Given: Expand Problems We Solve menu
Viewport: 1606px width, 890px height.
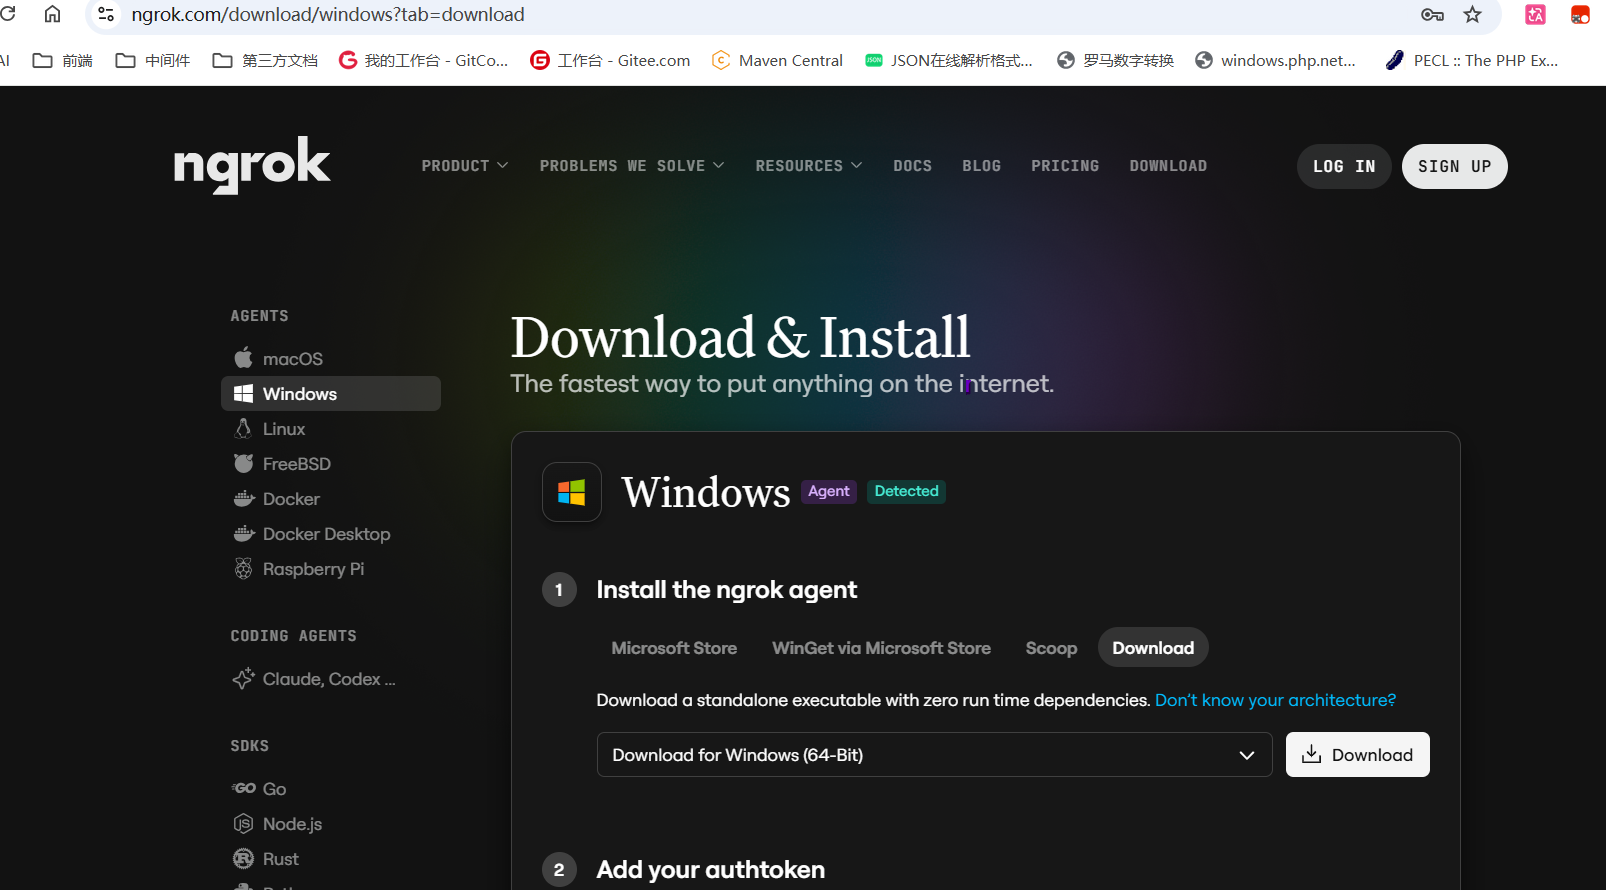Looking at the screenshot, I should (x=632, y=166).
